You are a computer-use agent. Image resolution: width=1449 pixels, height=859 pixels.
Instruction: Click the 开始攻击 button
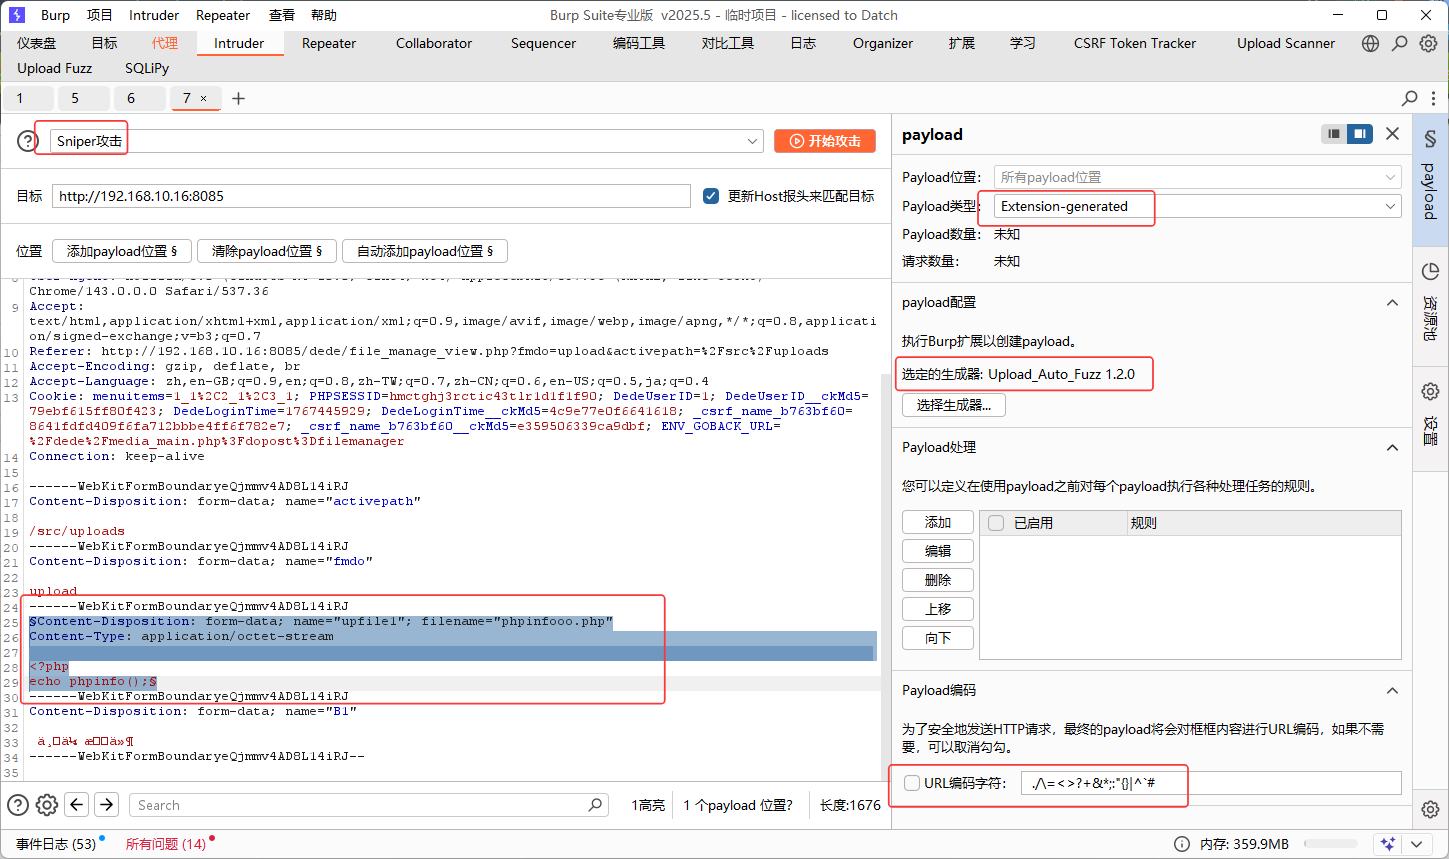tap(825, 141)
